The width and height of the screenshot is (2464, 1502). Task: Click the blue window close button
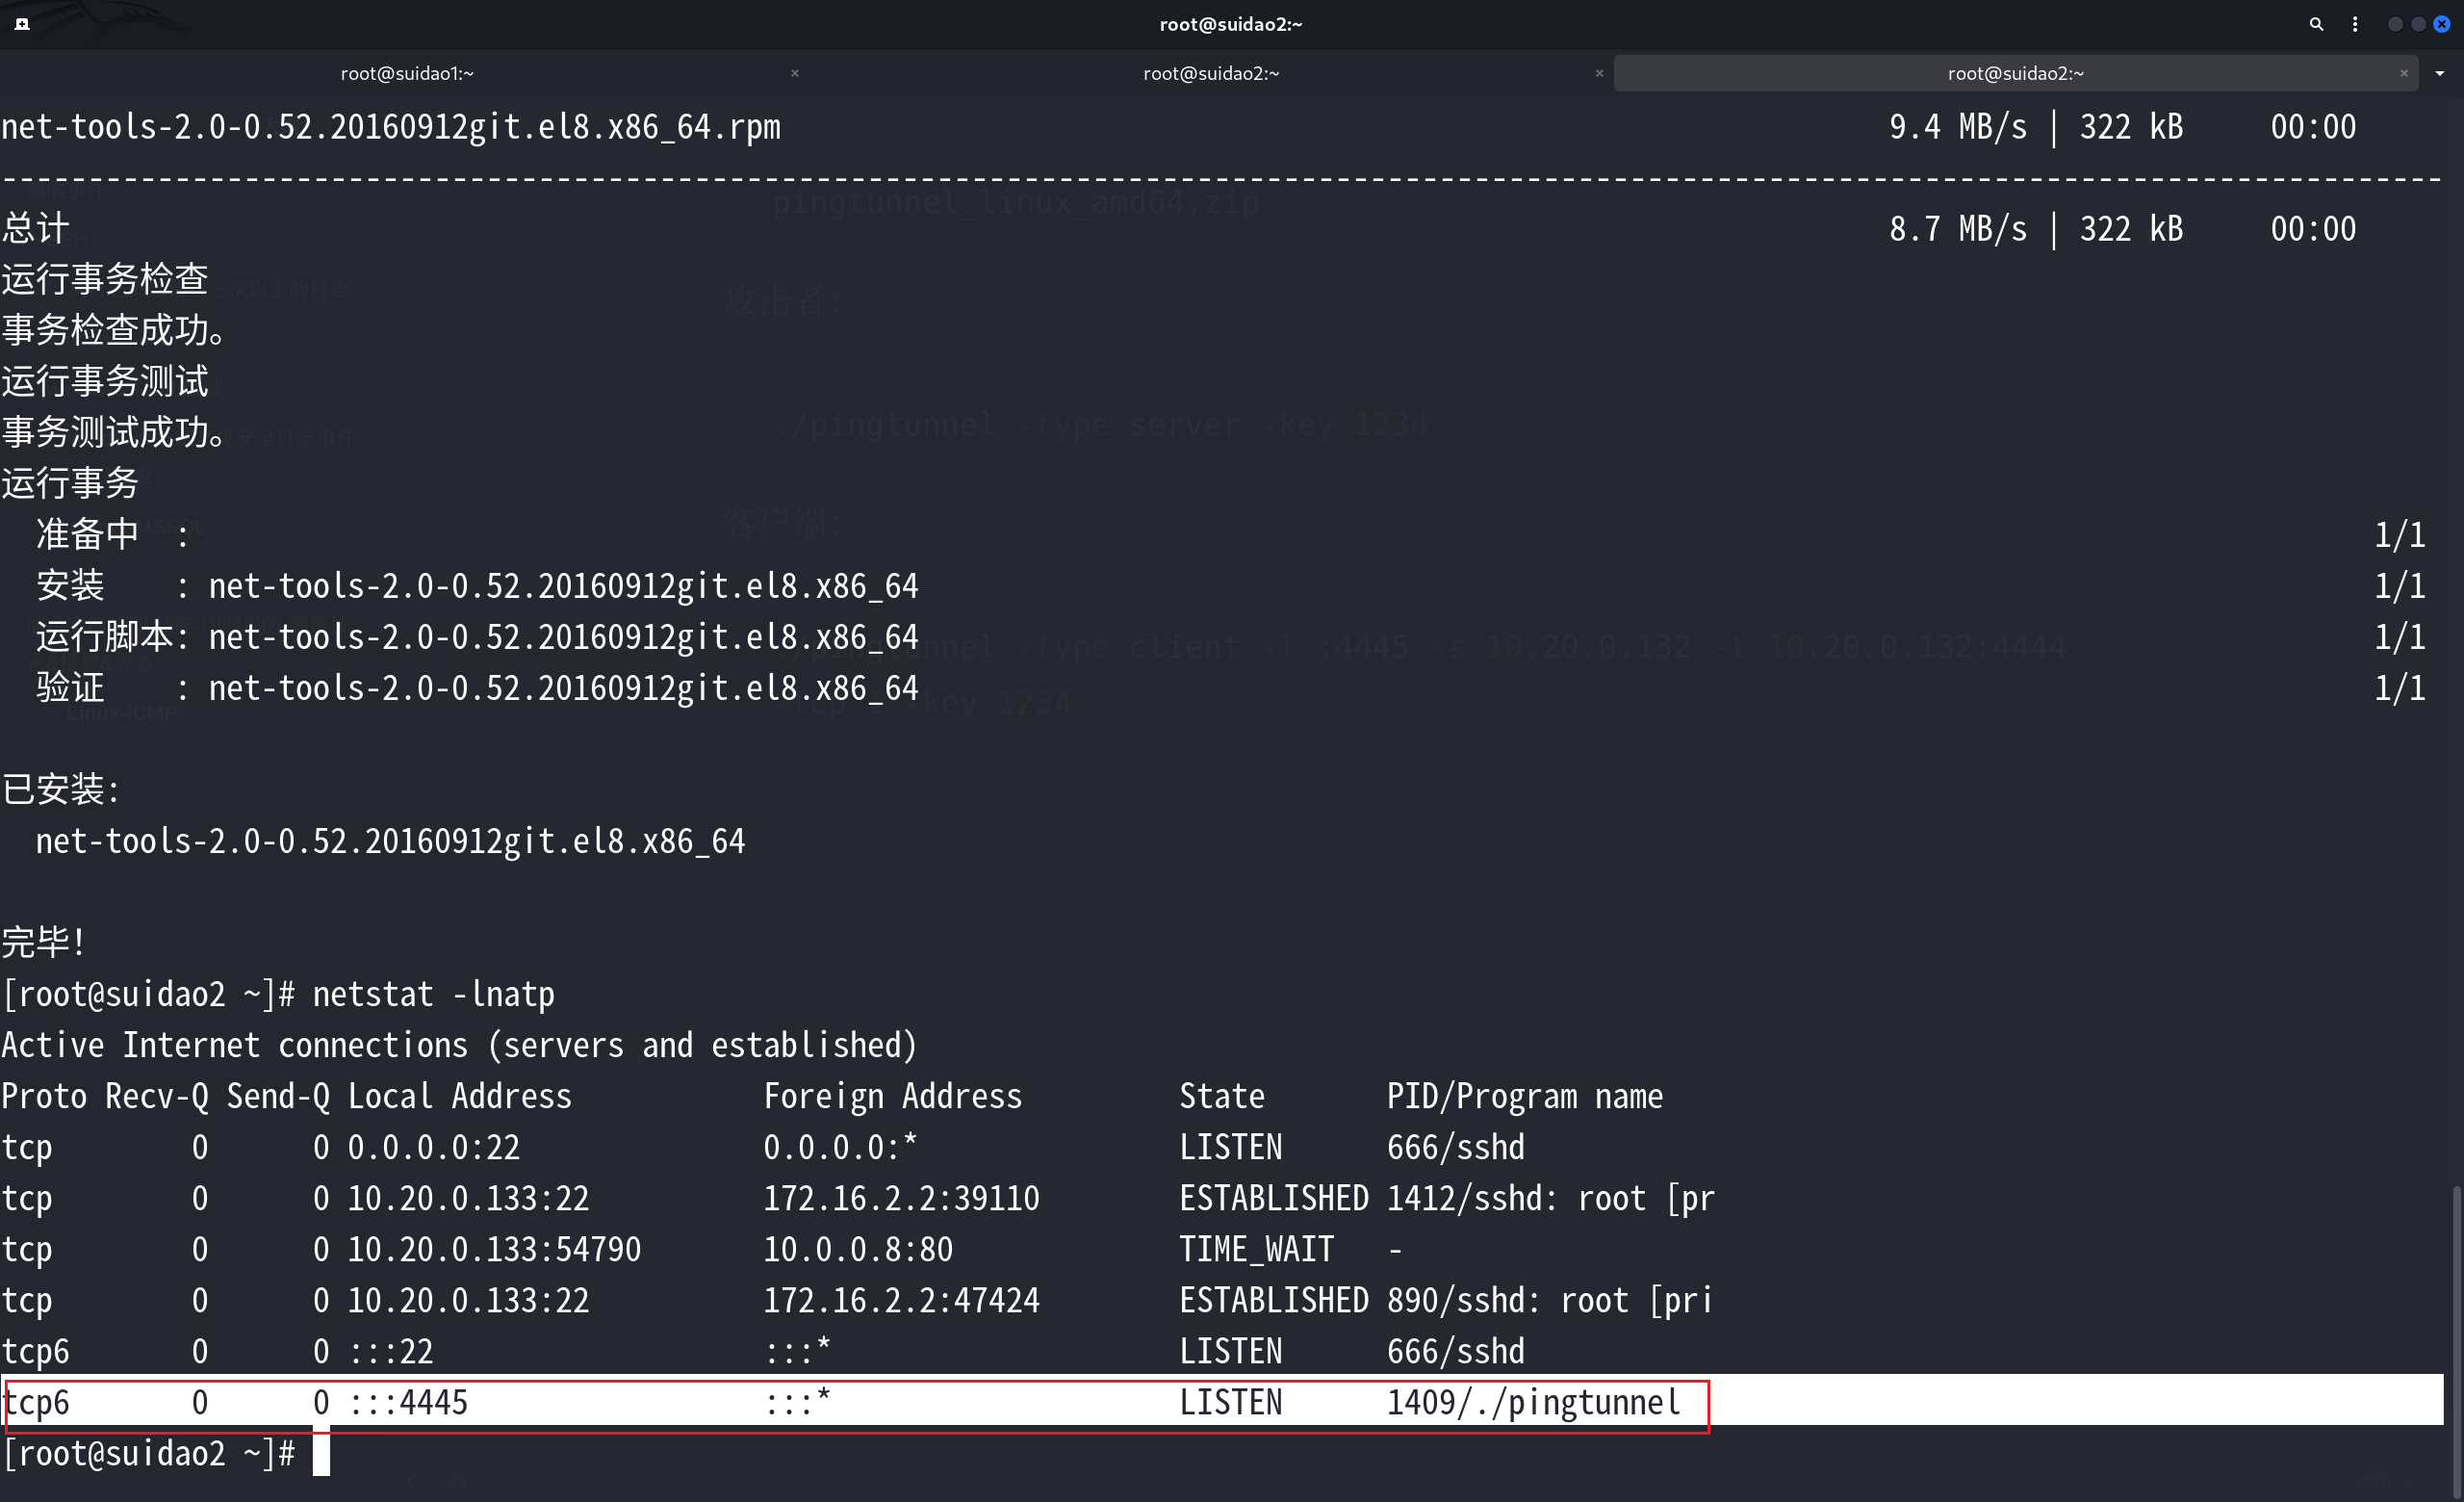[x=2441, y=24]
